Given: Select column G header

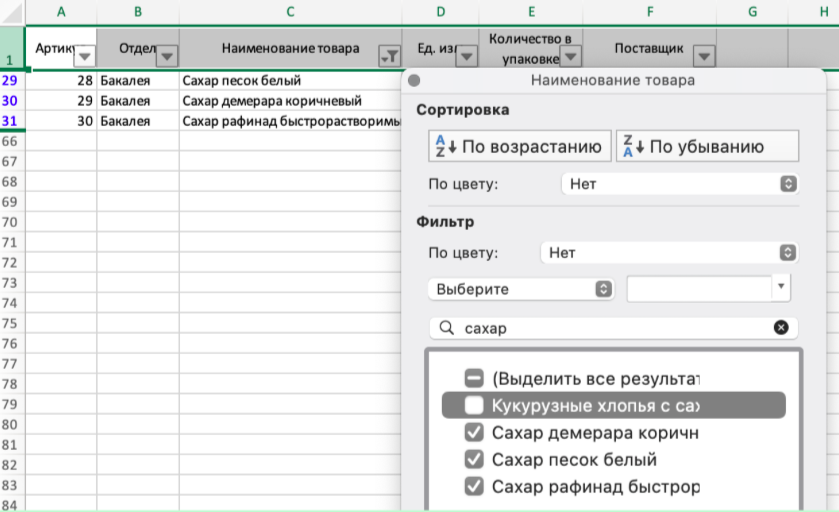Looking at the screenshot, I should point(752,12).
